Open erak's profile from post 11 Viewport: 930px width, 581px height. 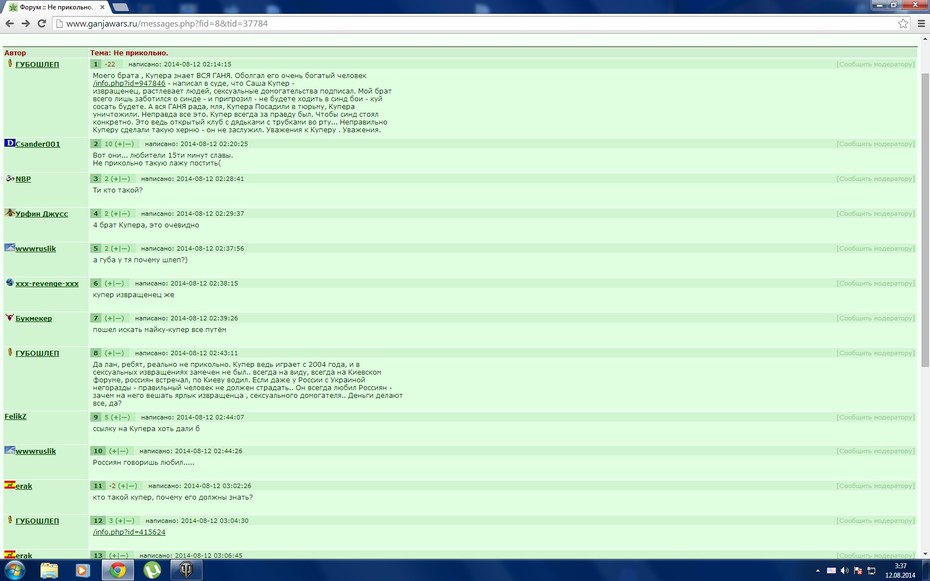pyautogui.click(x=24, y=486)
